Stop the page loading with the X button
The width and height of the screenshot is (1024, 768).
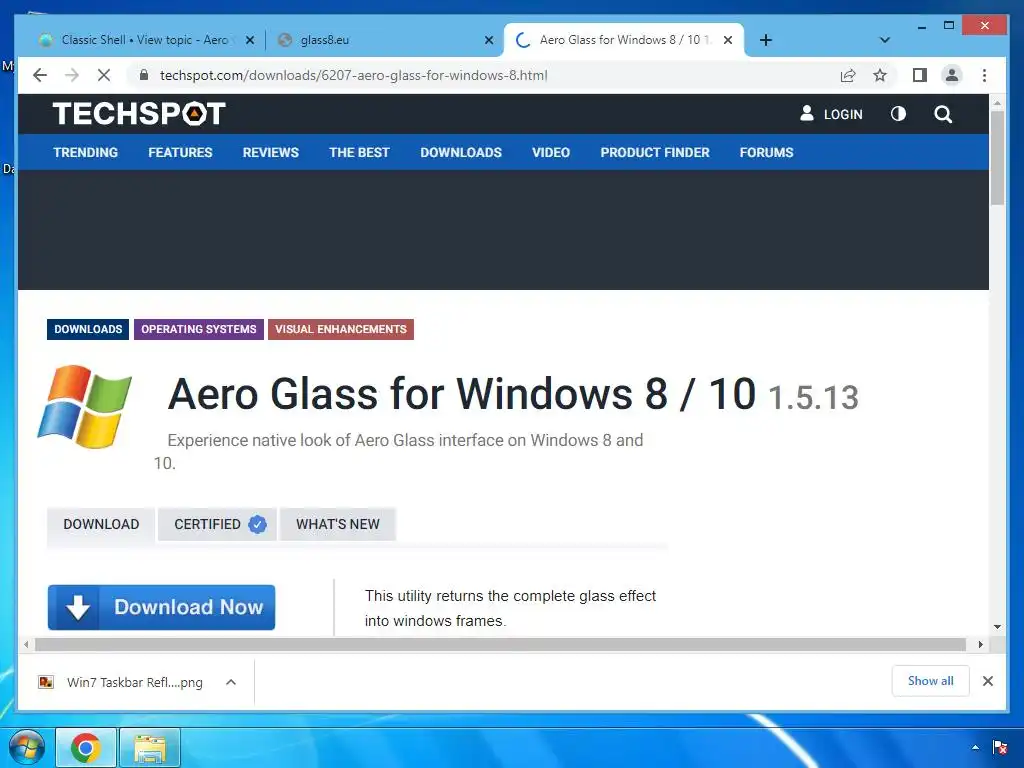(104, 75)
